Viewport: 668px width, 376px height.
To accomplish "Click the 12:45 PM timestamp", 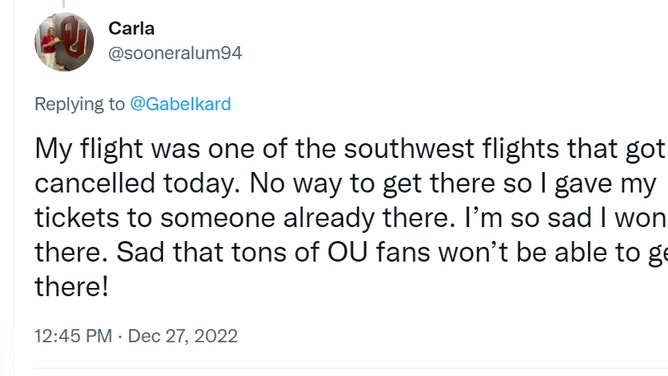I will 73,336.
